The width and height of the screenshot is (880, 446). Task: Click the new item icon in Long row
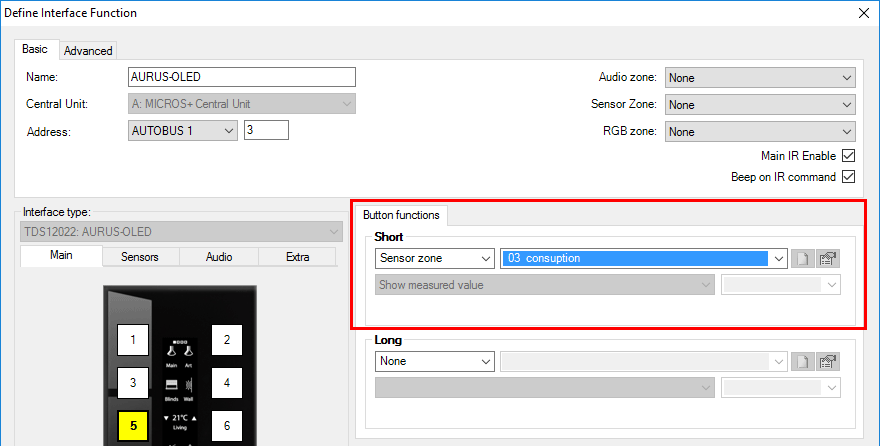(x=802, y=361)
